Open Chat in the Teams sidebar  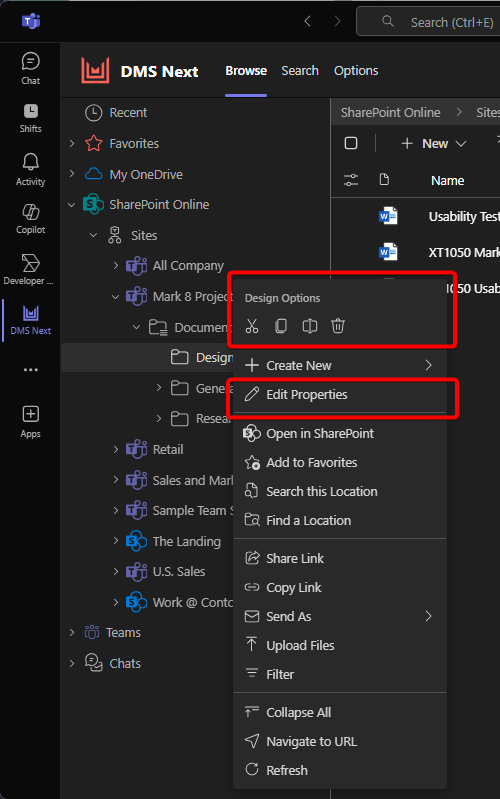tap(31, 68)
